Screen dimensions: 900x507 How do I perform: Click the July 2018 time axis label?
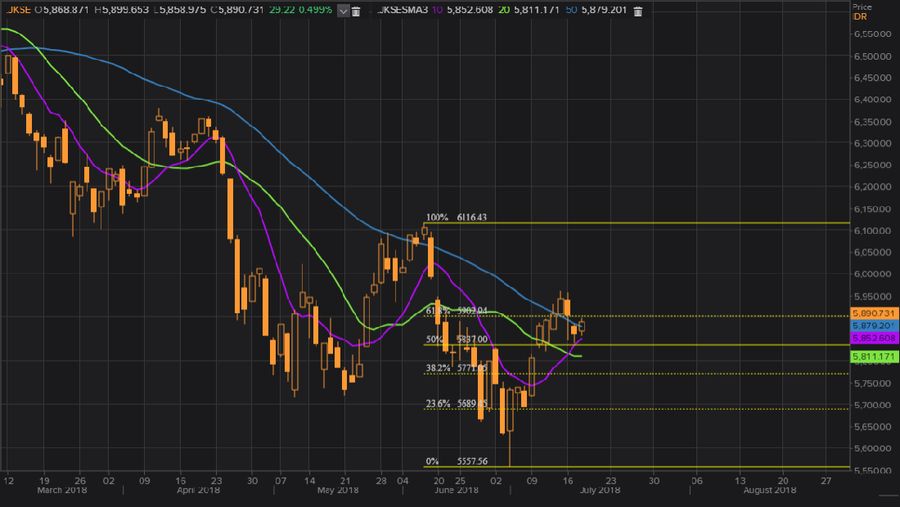click(x=600, y=490)
